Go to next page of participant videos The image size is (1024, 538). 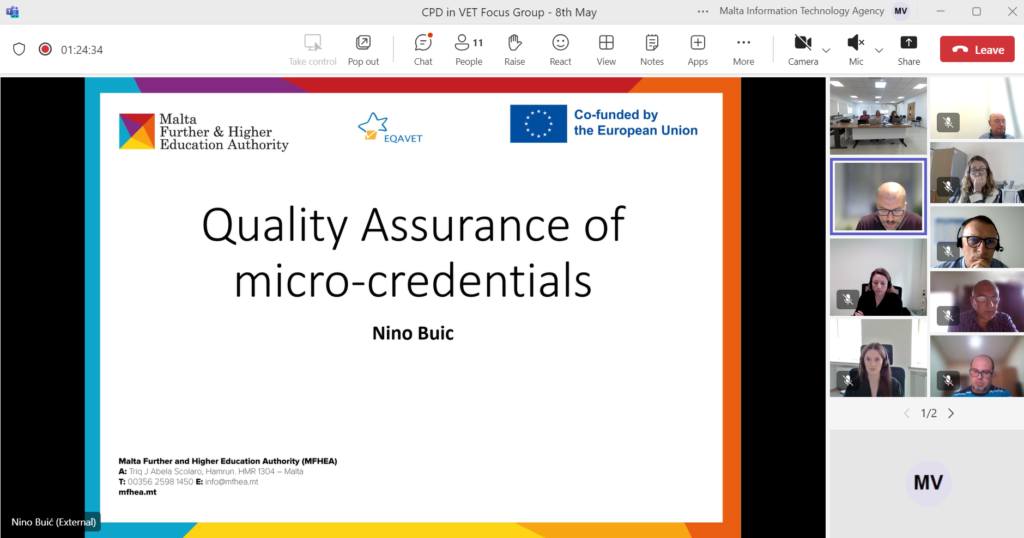pyautogui.click(x=951, y=413)
